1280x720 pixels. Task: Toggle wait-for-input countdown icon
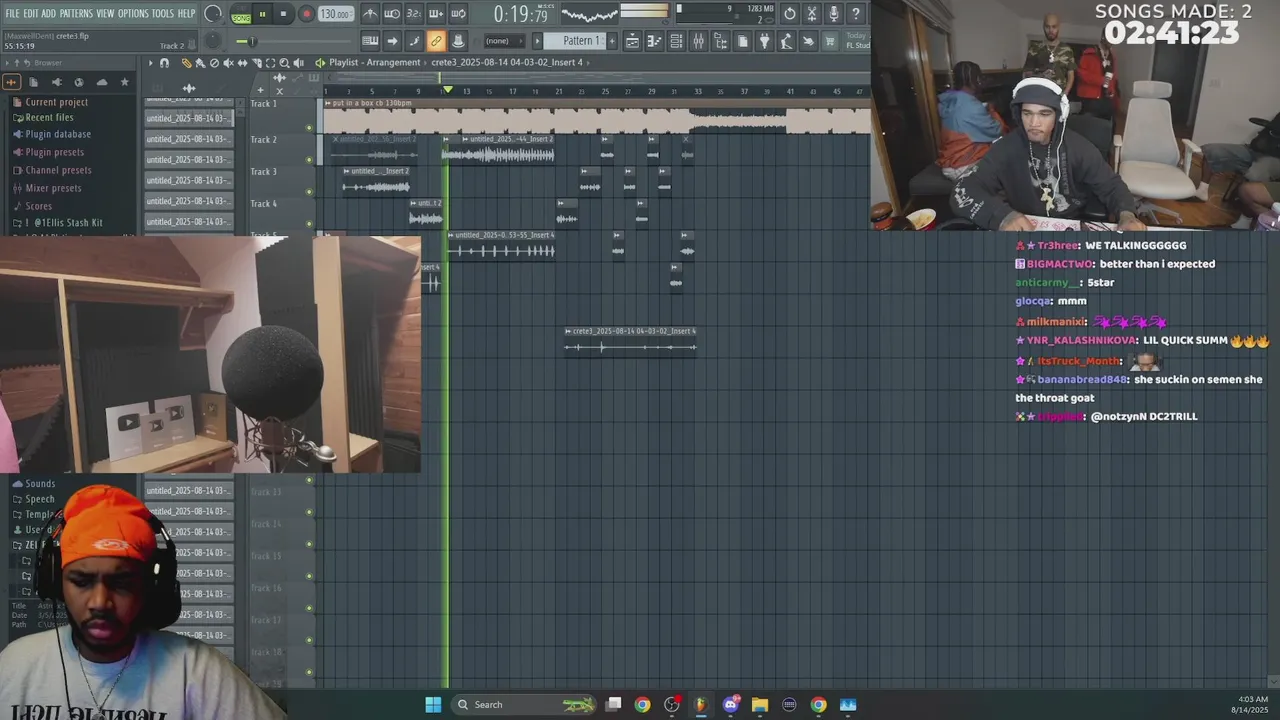[392, 14]
